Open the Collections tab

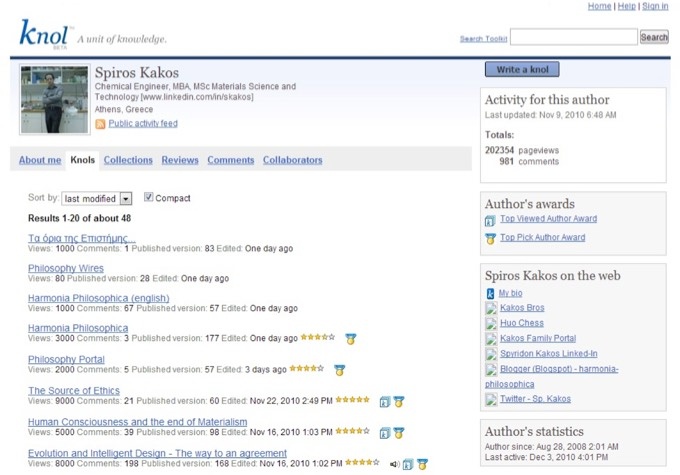[128, 160]
